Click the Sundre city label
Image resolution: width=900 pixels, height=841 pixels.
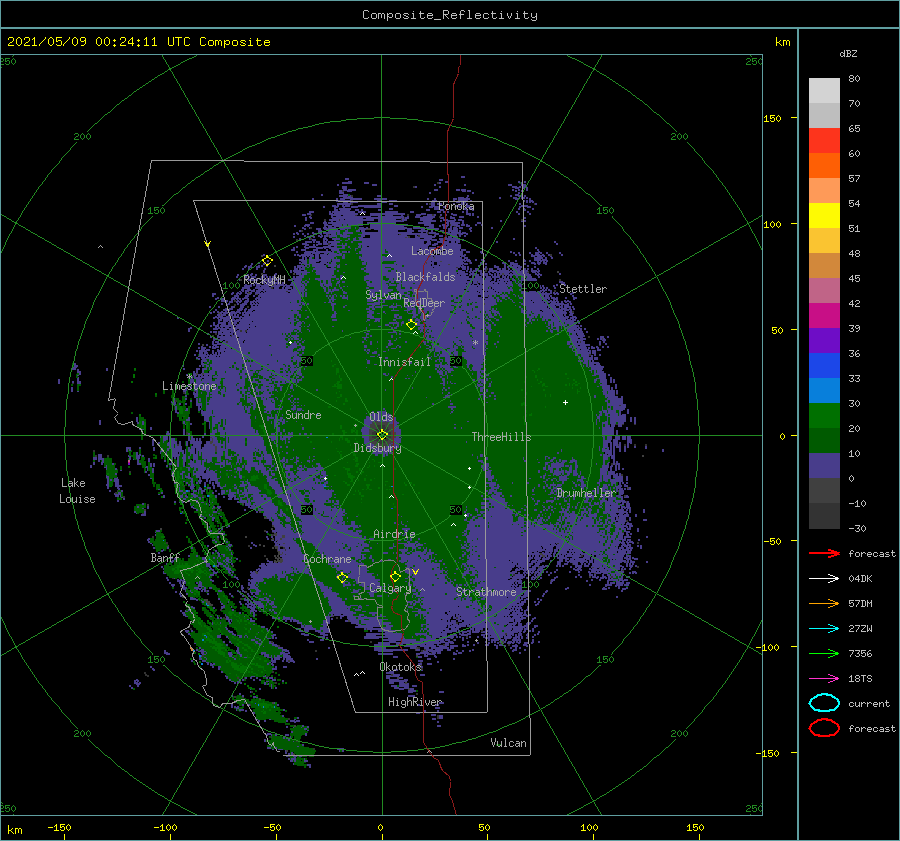(303, 414)
